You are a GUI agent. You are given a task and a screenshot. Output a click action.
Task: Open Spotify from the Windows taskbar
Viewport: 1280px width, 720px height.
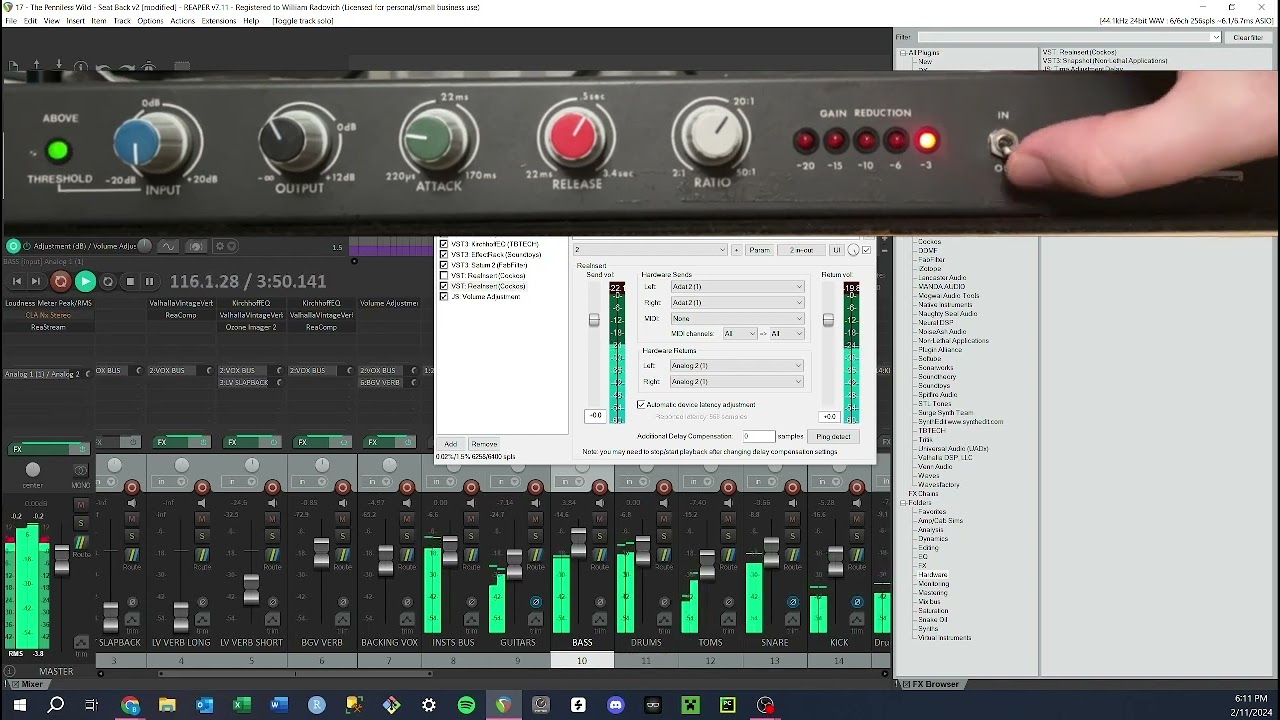pos(466,705)
